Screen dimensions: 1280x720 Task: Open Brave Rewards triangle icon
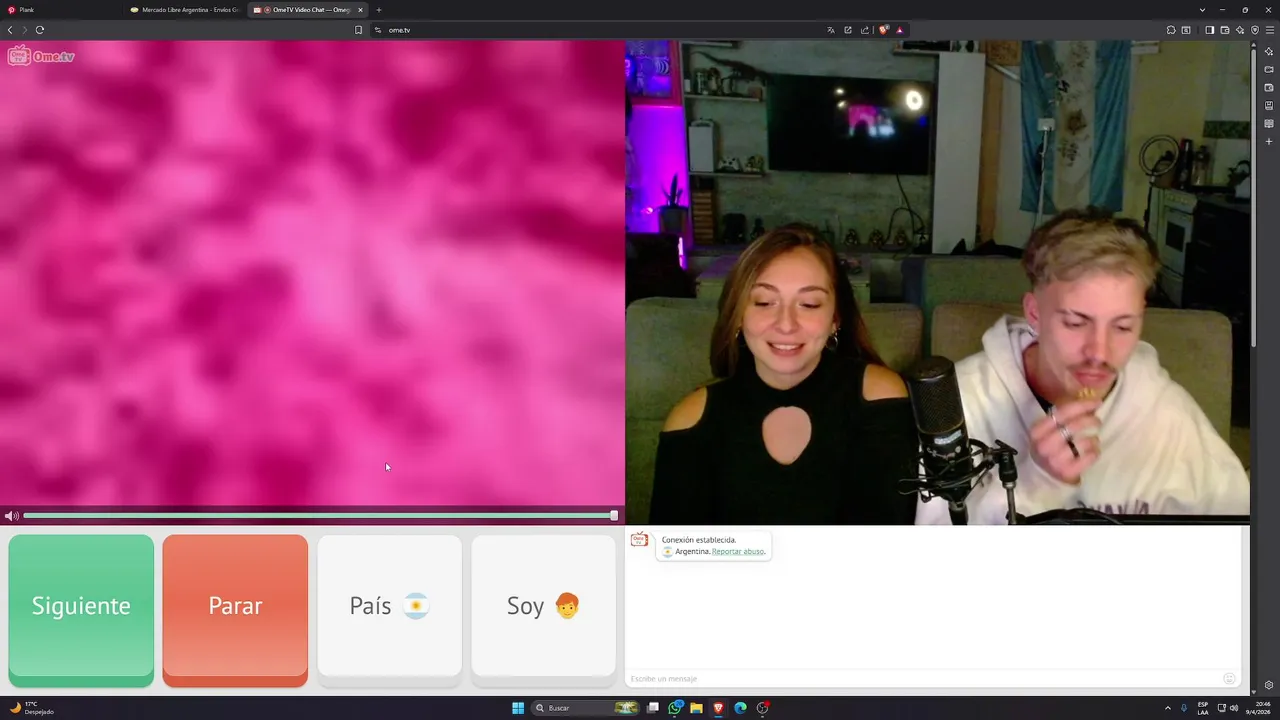pyautogui.click(x=900, y=30)
